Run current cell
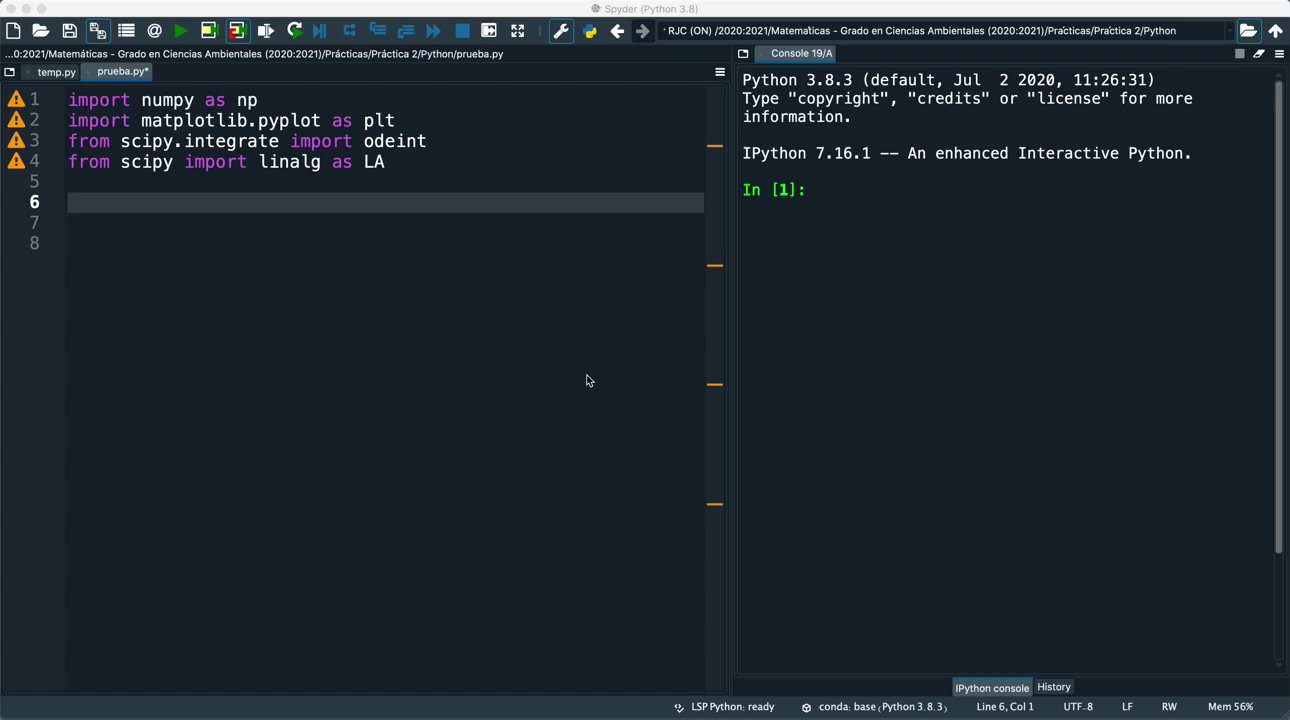 tap(208, 31)
